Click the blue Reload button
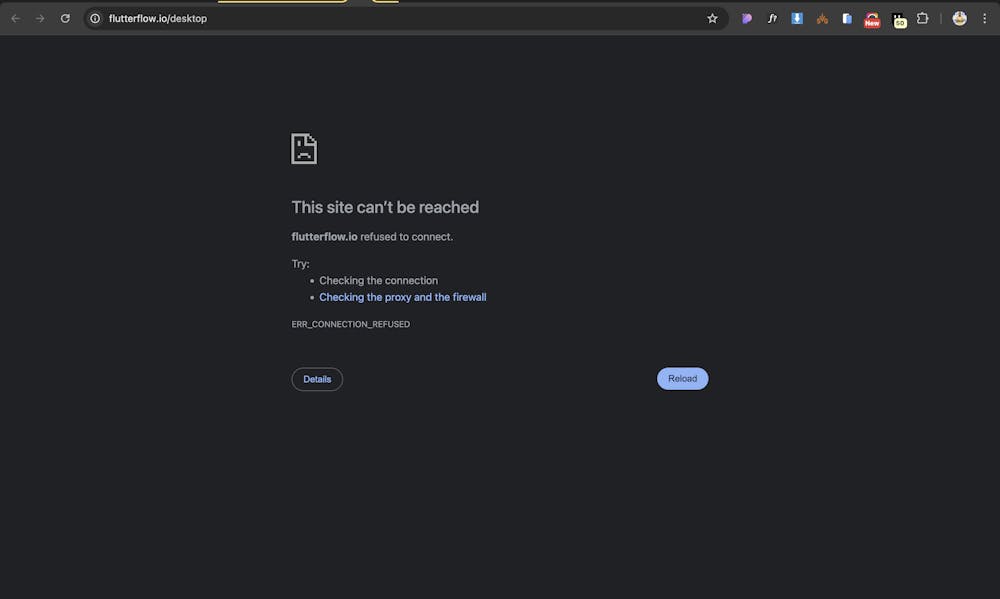1000x599 pixels. pyautogui.click(x=682, y=378)
